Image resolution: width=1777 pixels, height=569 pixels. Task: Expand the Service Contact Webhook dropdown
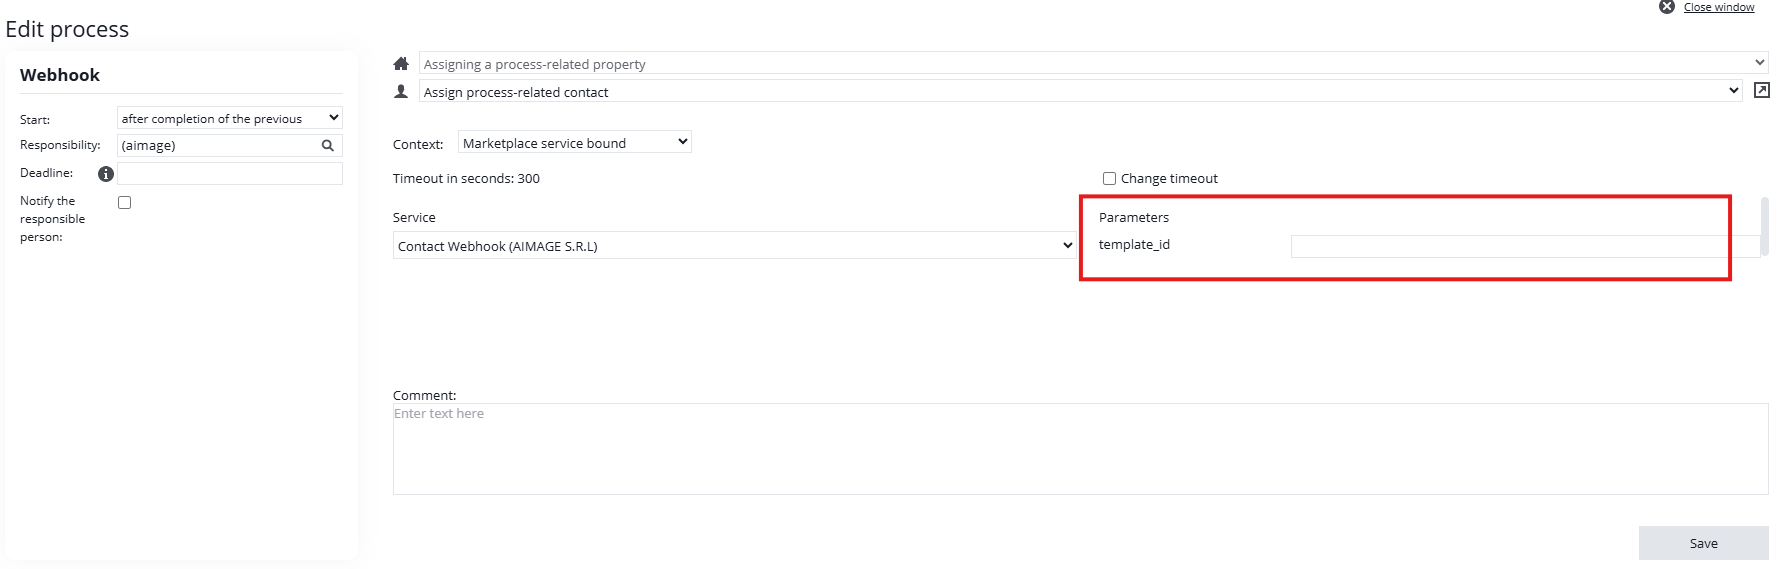[x=734, y=246]
